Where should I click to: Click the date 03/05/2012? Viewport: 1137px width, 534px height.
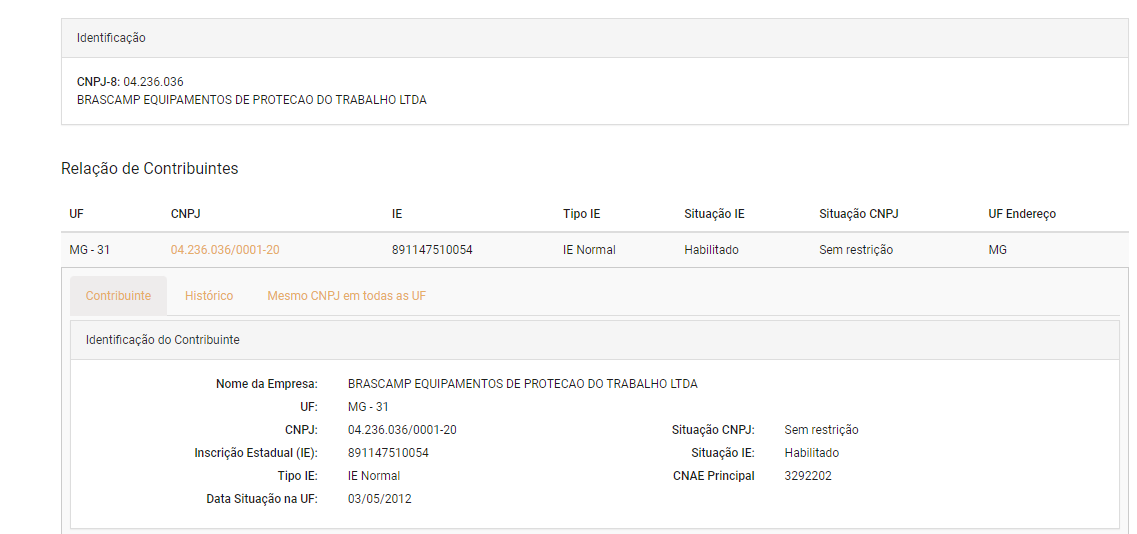[380, 499]
